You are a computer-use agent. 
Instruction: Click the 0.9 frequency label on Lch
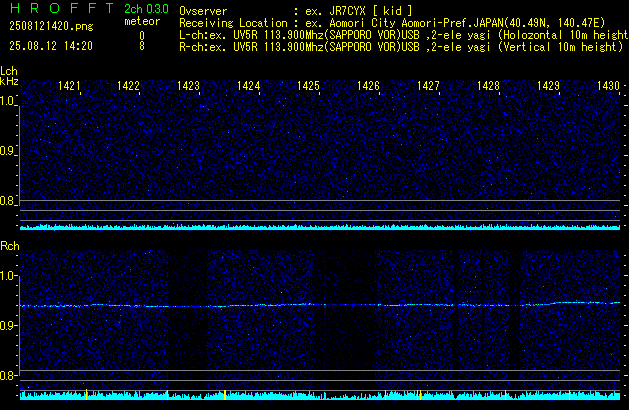point(7,151)
